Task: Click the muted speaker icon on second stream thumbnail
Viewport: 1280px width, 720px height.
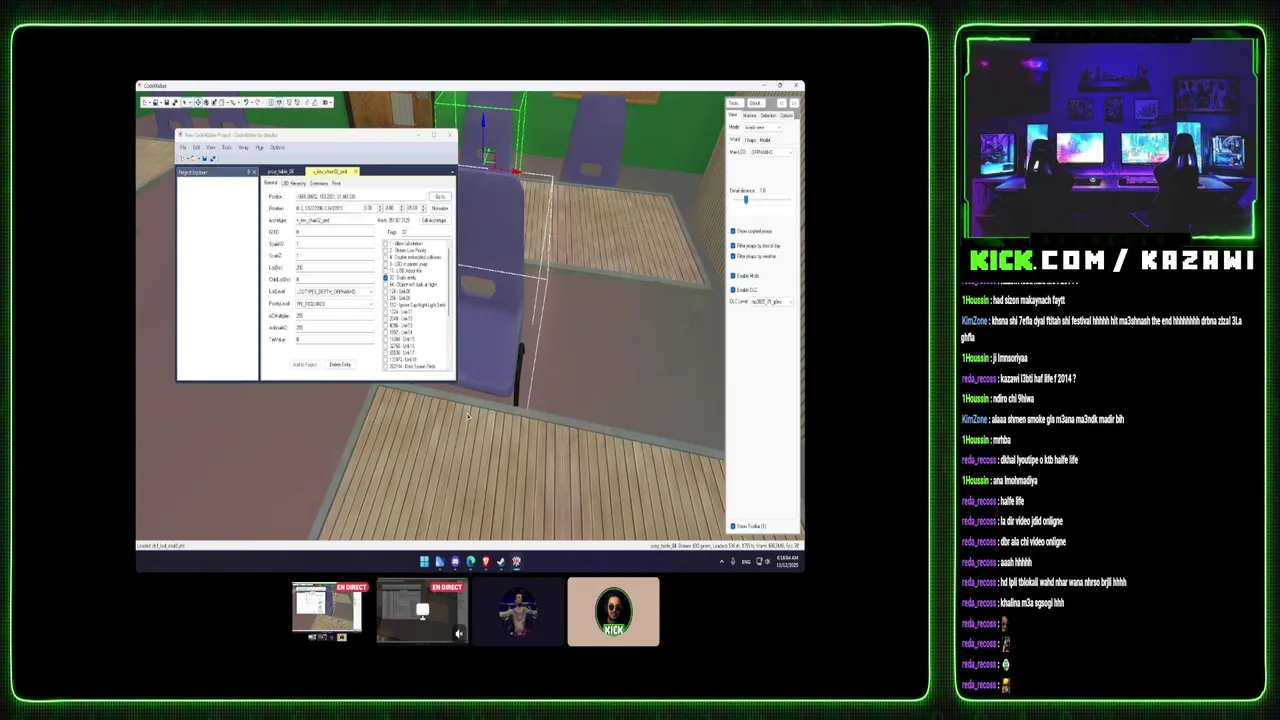Action: pos(458,633)
